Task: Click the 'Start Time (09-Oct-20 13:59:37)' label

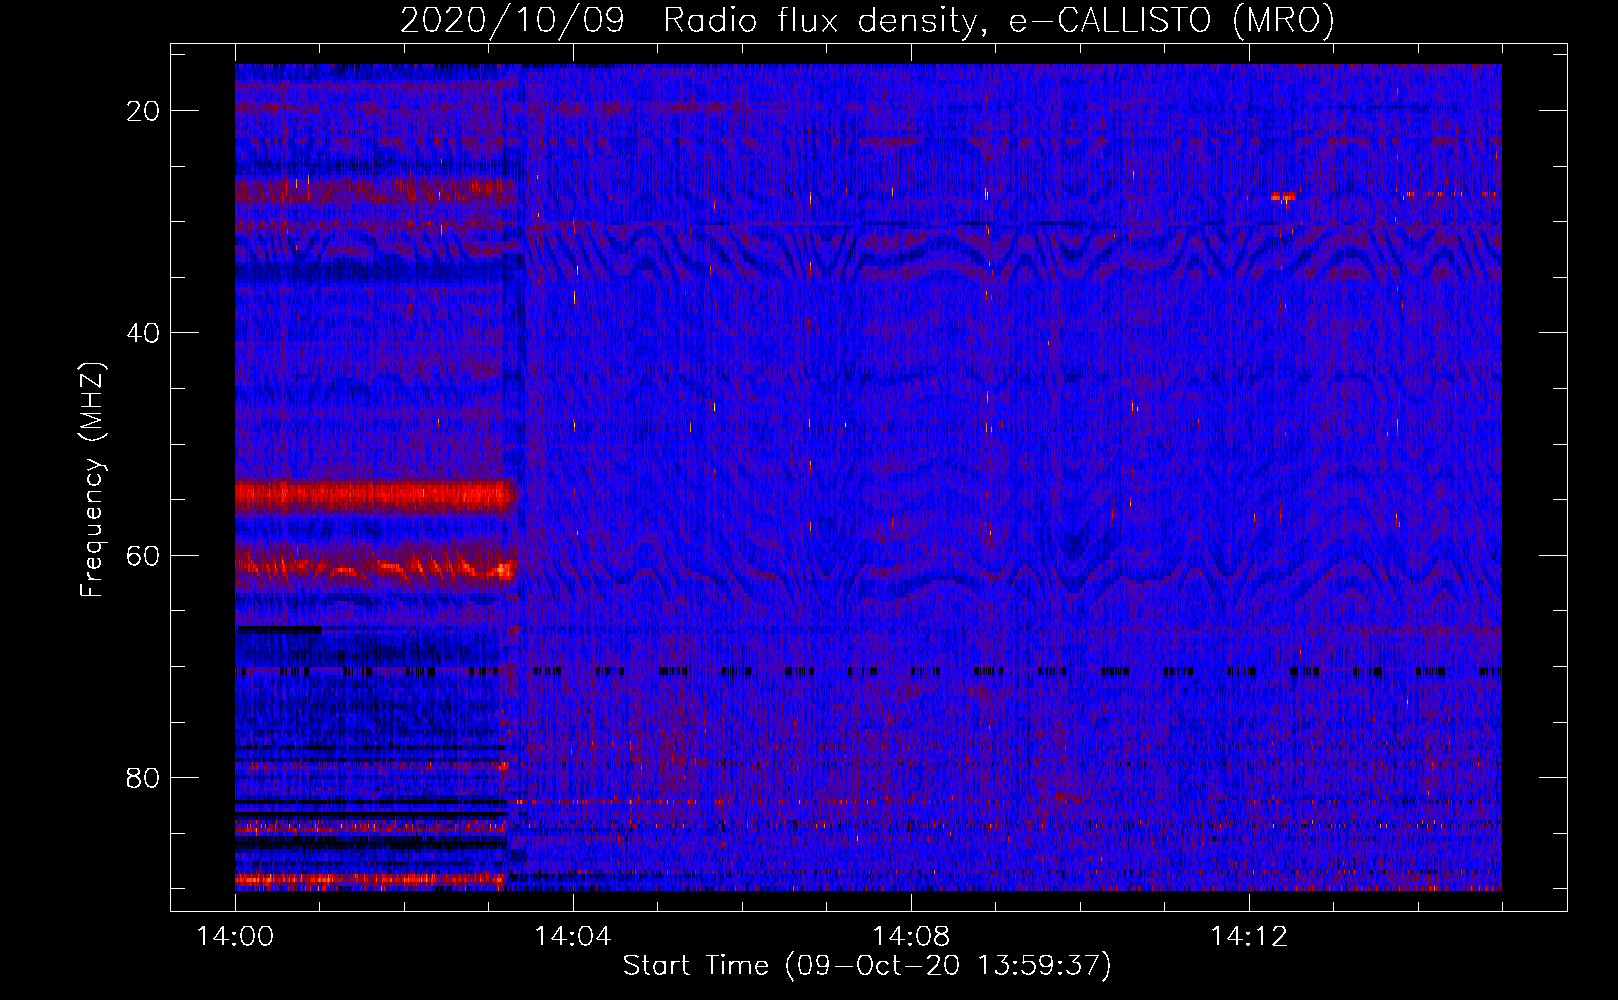Action: (867, 966)
